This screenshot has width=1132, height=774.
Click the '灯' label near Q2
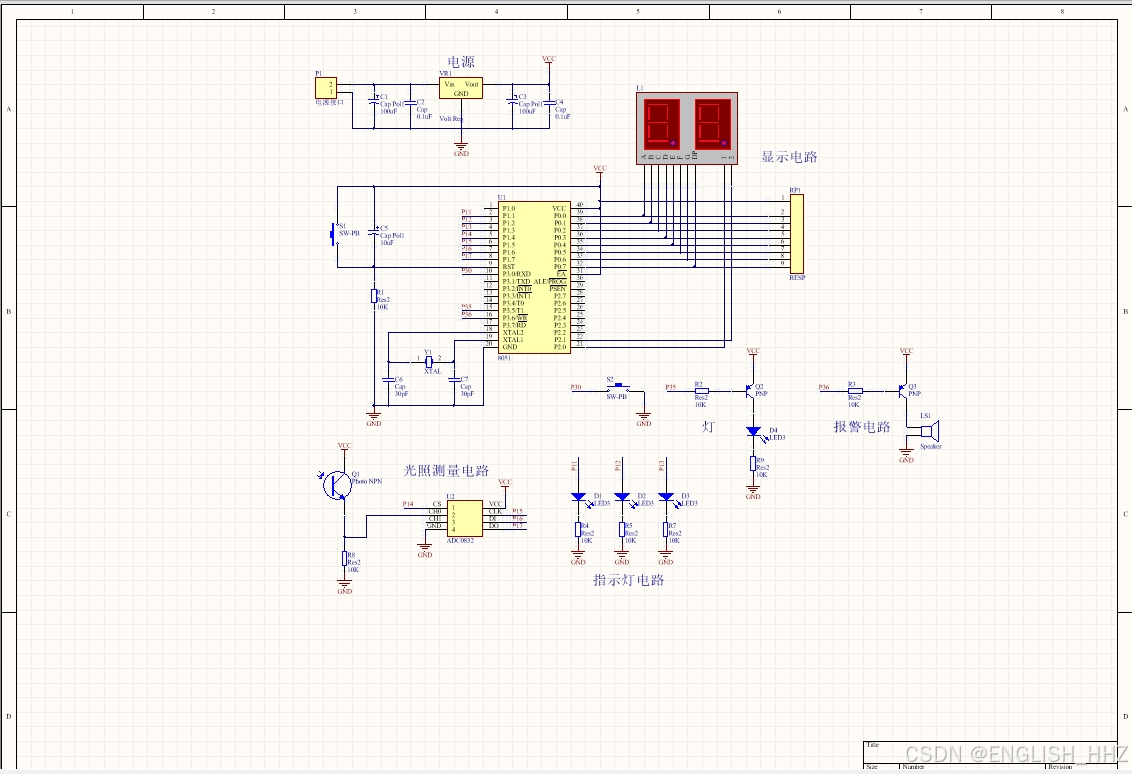pyautogui.click(x=709, y=427)
